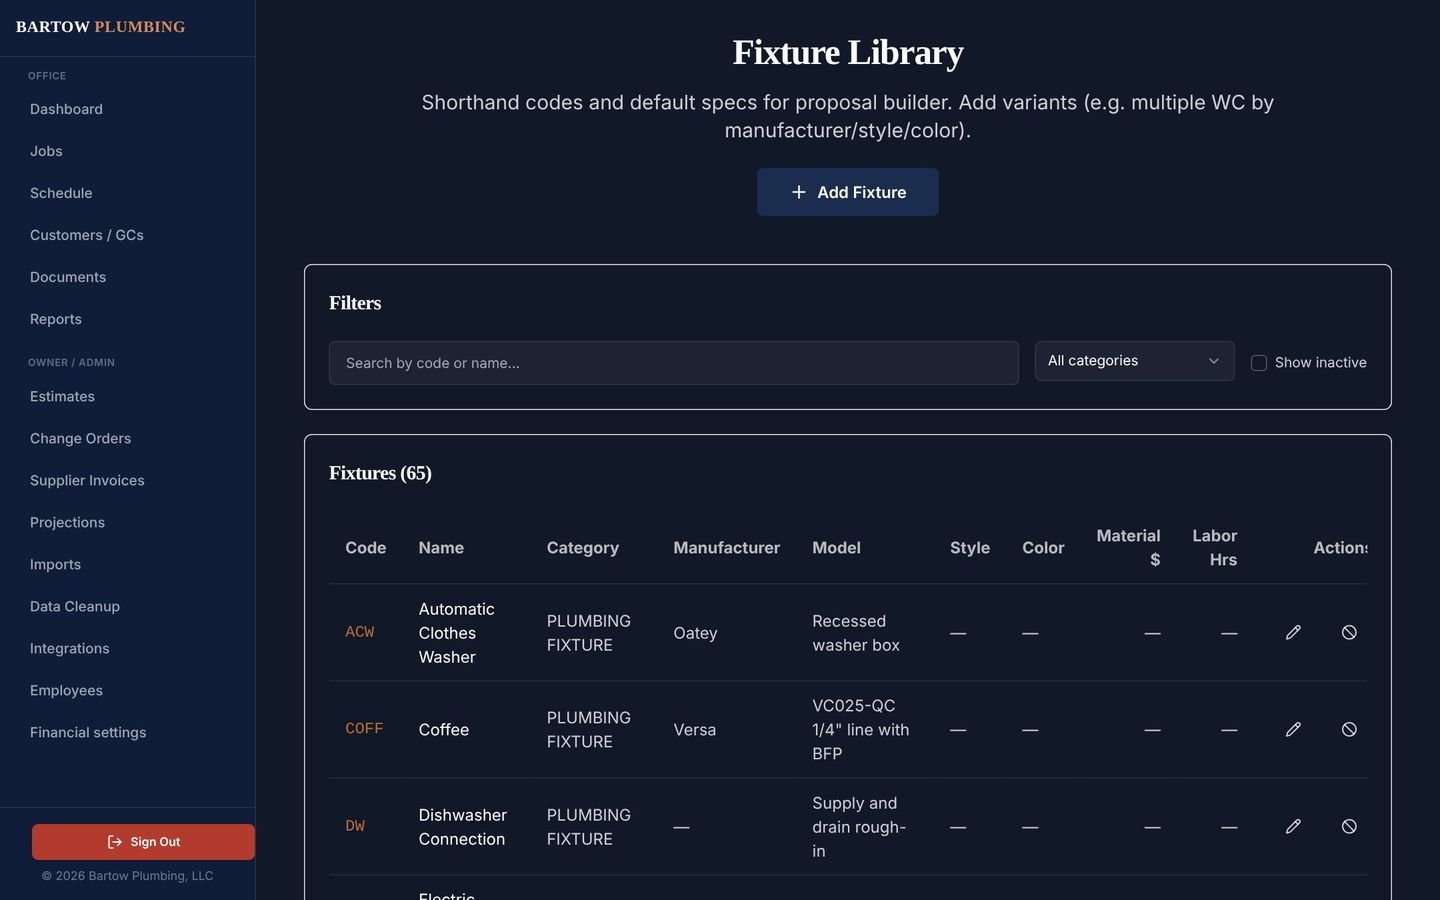The height and width of the screenshot is (900, 1440).
Task: Click the Add Fixture button
Action: point(847,192)
